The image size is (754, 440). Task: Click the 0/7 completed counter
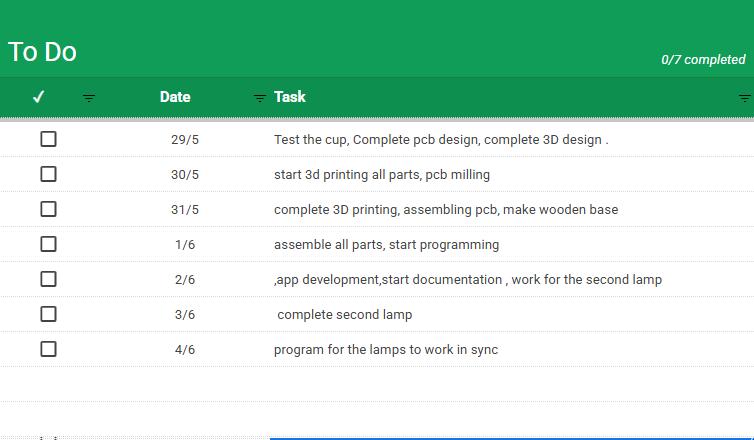pos(703,60)
